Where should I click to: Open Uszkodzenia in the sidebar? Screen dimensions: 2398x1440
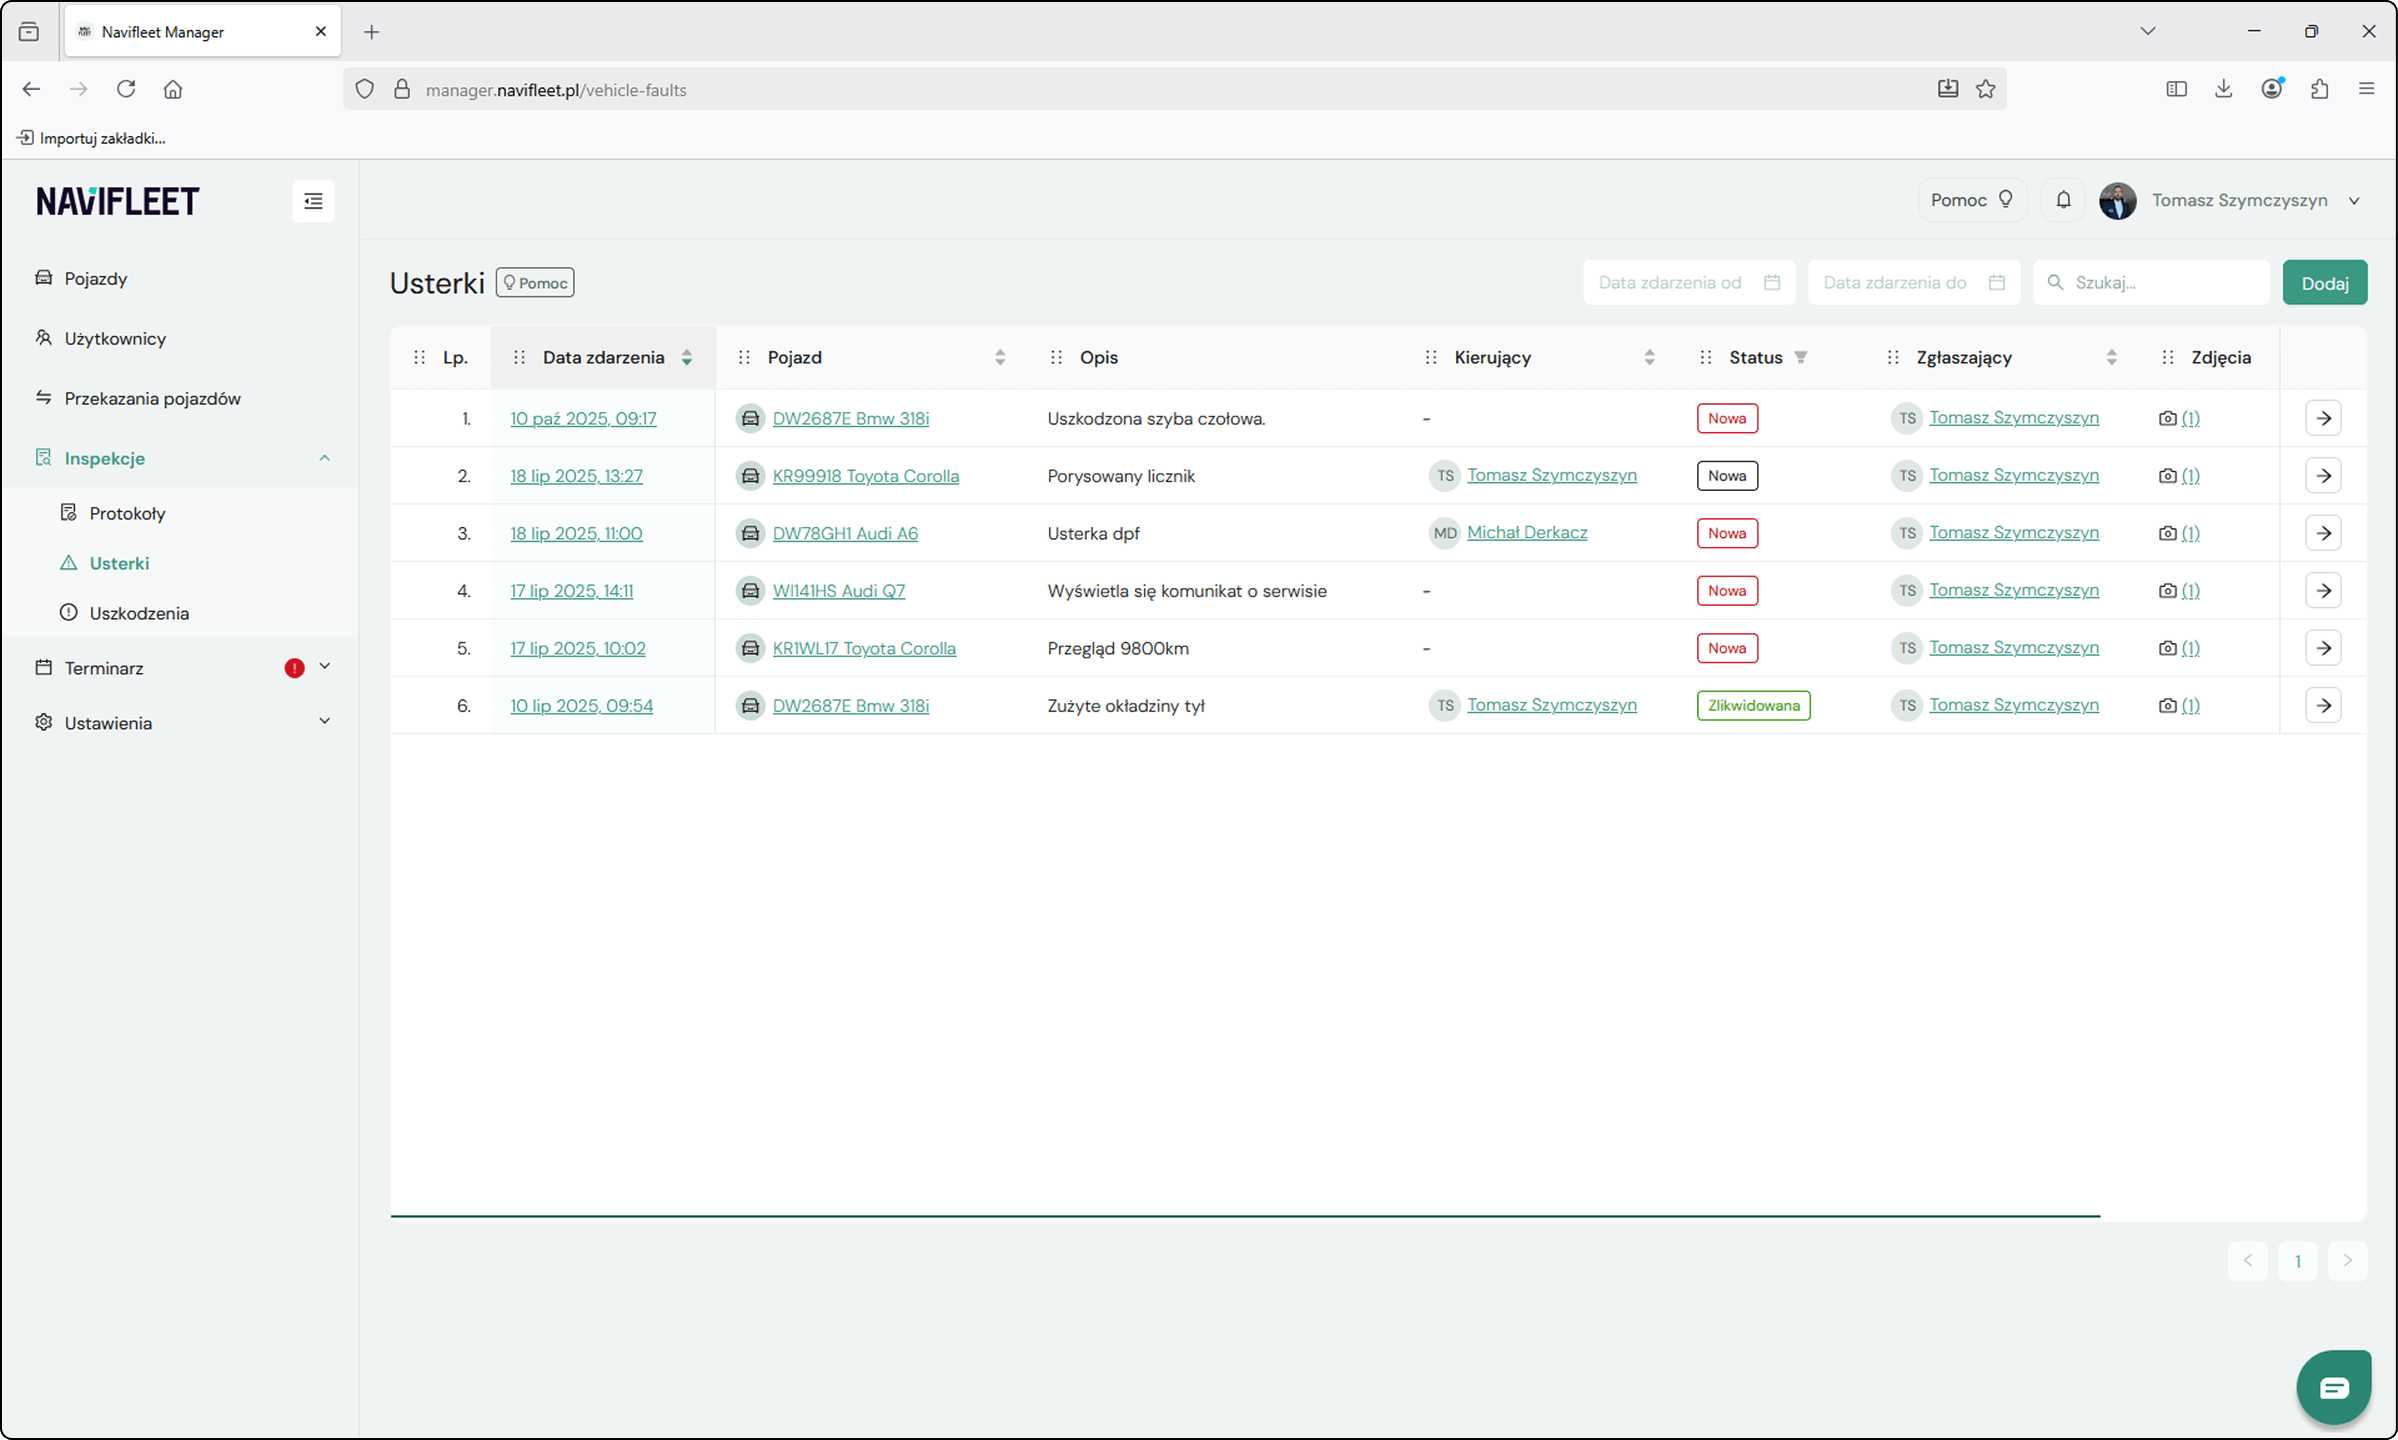139,613
